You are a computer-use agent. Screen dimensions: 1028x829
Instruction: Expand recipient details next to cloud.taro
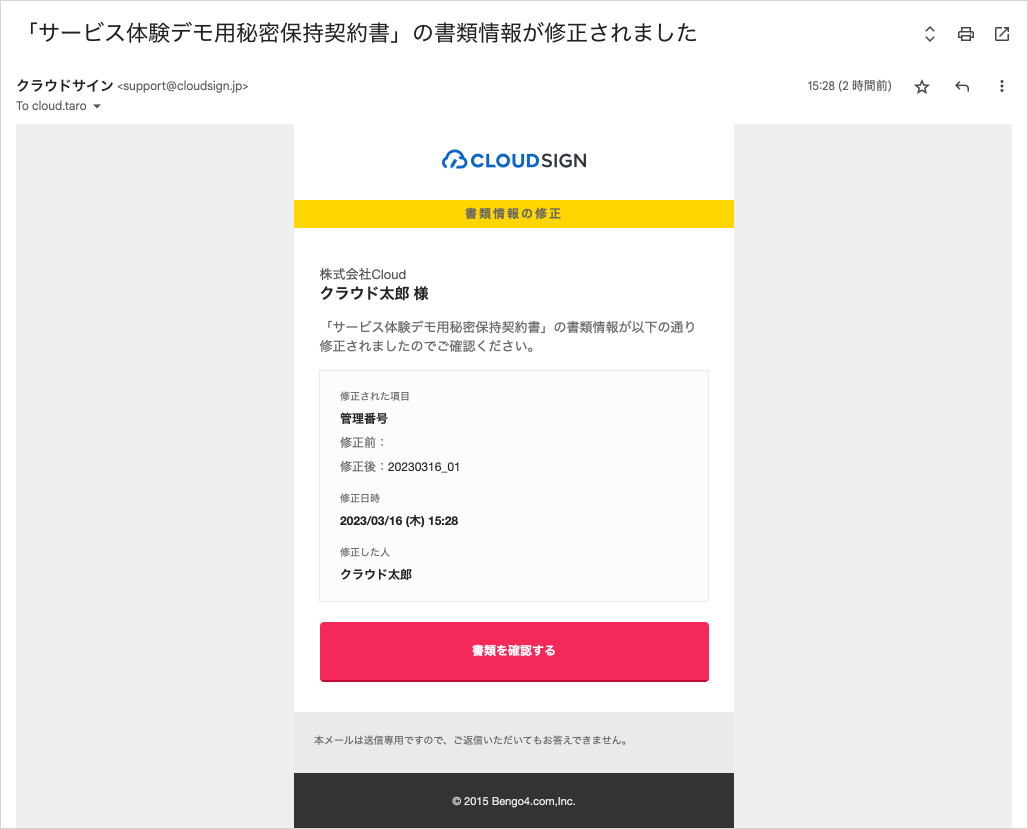coord(97,106)
